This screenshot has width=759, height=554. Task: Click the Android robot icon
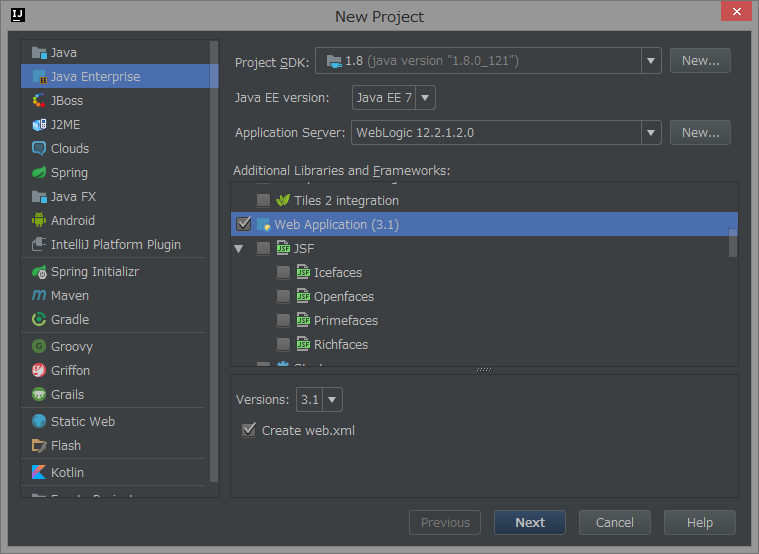point(39,220)
